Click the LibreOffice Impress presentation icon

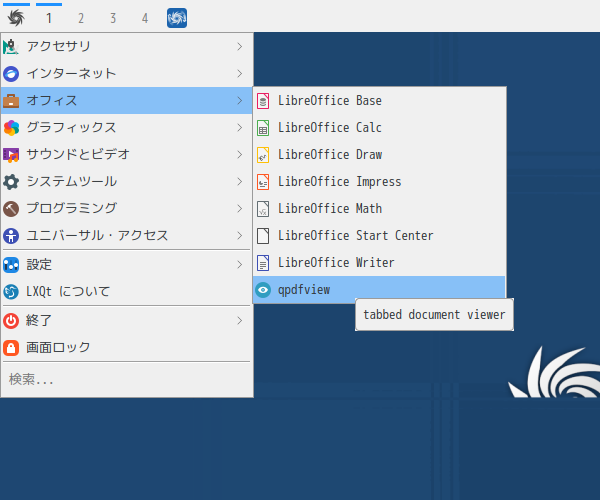(263, 182)
